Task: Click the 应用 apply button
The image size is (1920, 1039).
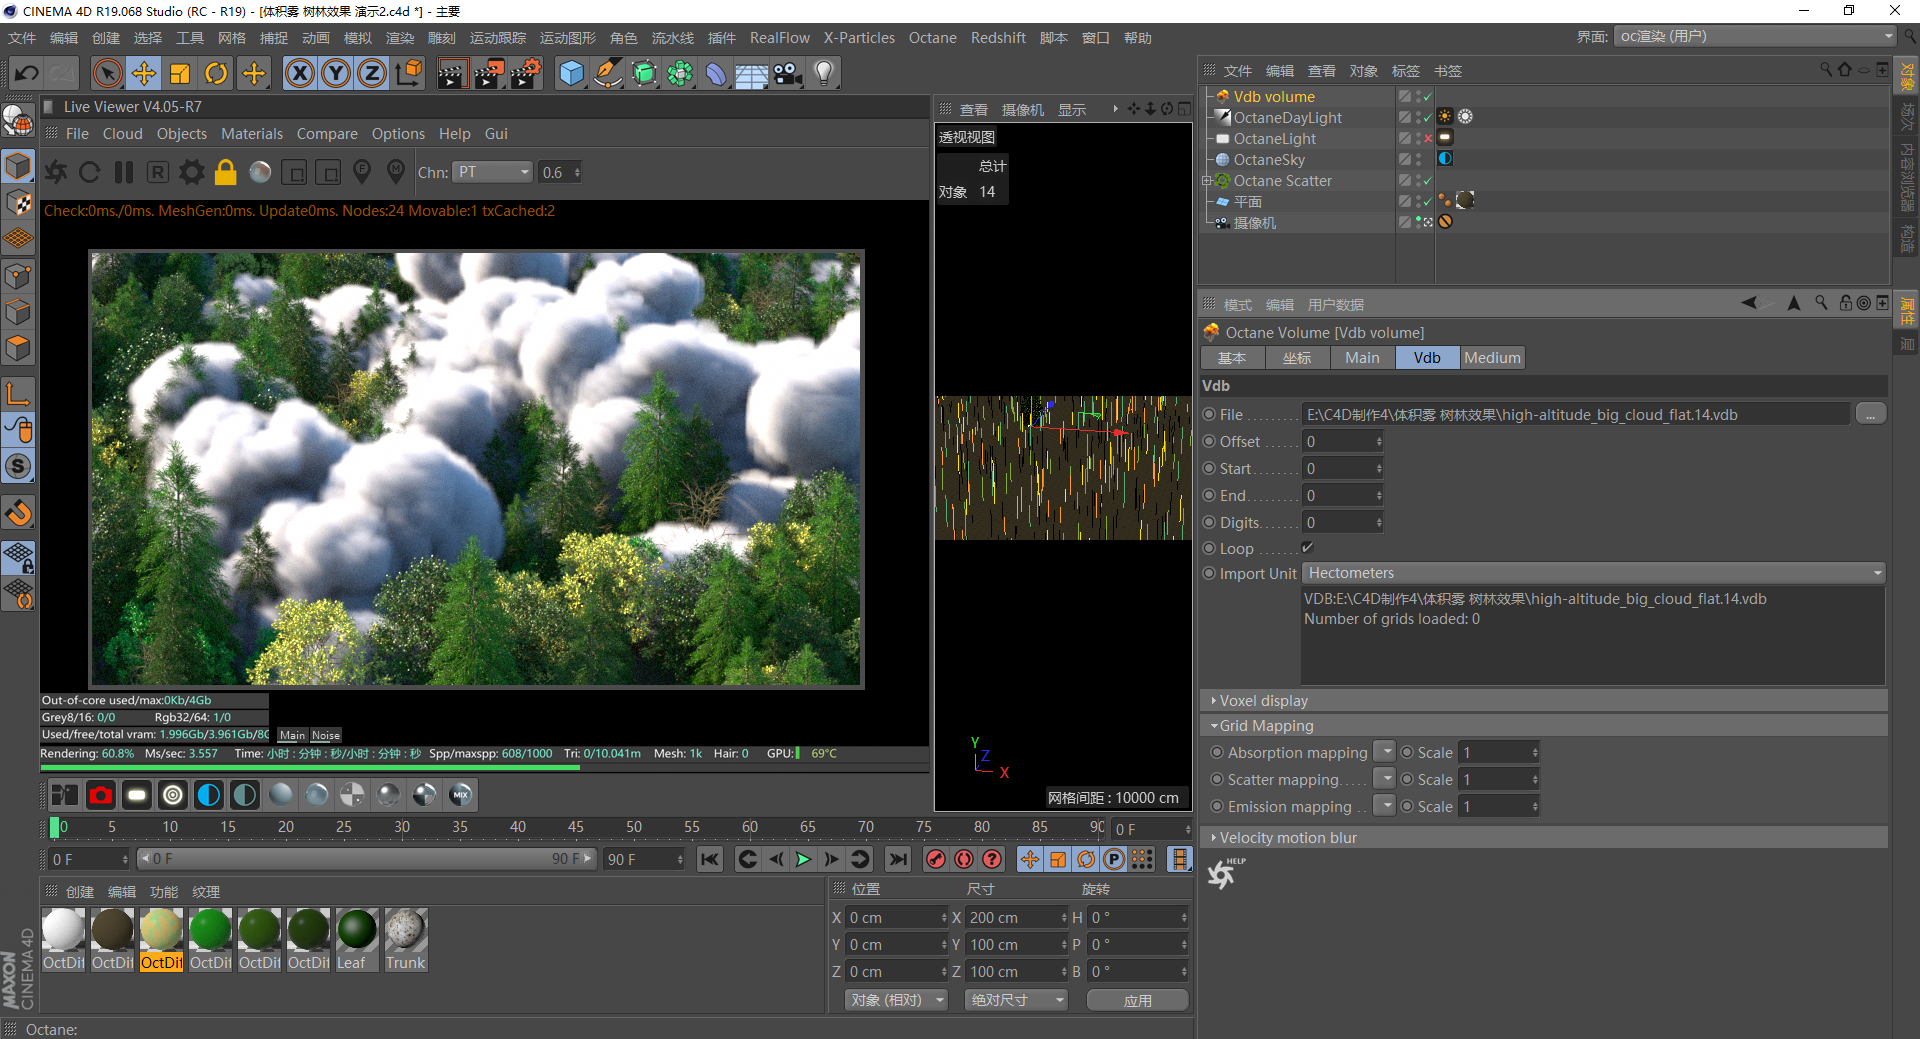Action: (x=1137, y=1000)
